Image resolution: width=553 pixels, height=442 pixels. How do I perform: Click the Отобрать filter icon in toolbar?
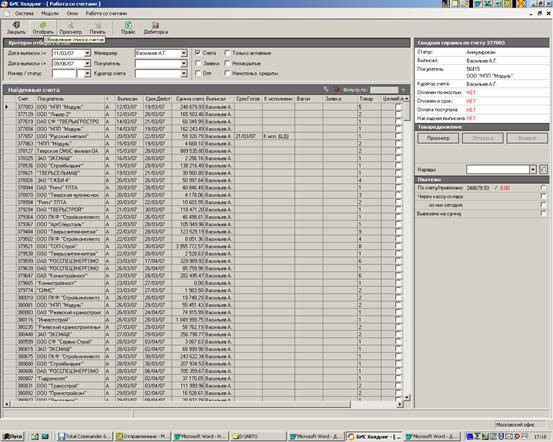click(x=43, y=28)
